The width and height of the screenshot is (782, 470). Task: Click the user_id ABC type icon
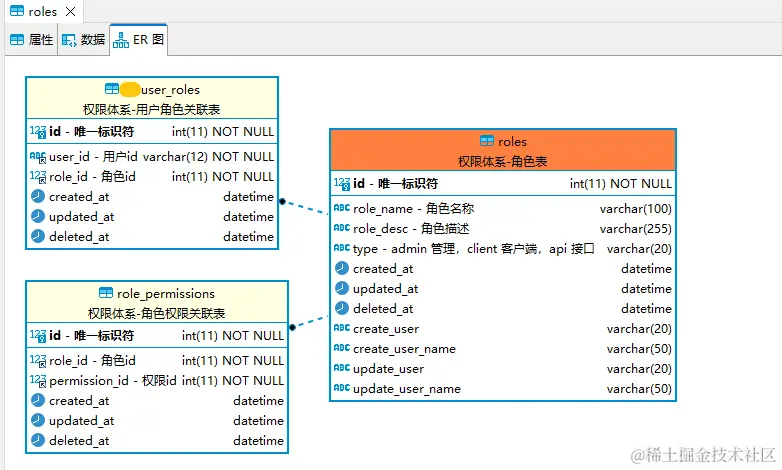pos(38,157)
